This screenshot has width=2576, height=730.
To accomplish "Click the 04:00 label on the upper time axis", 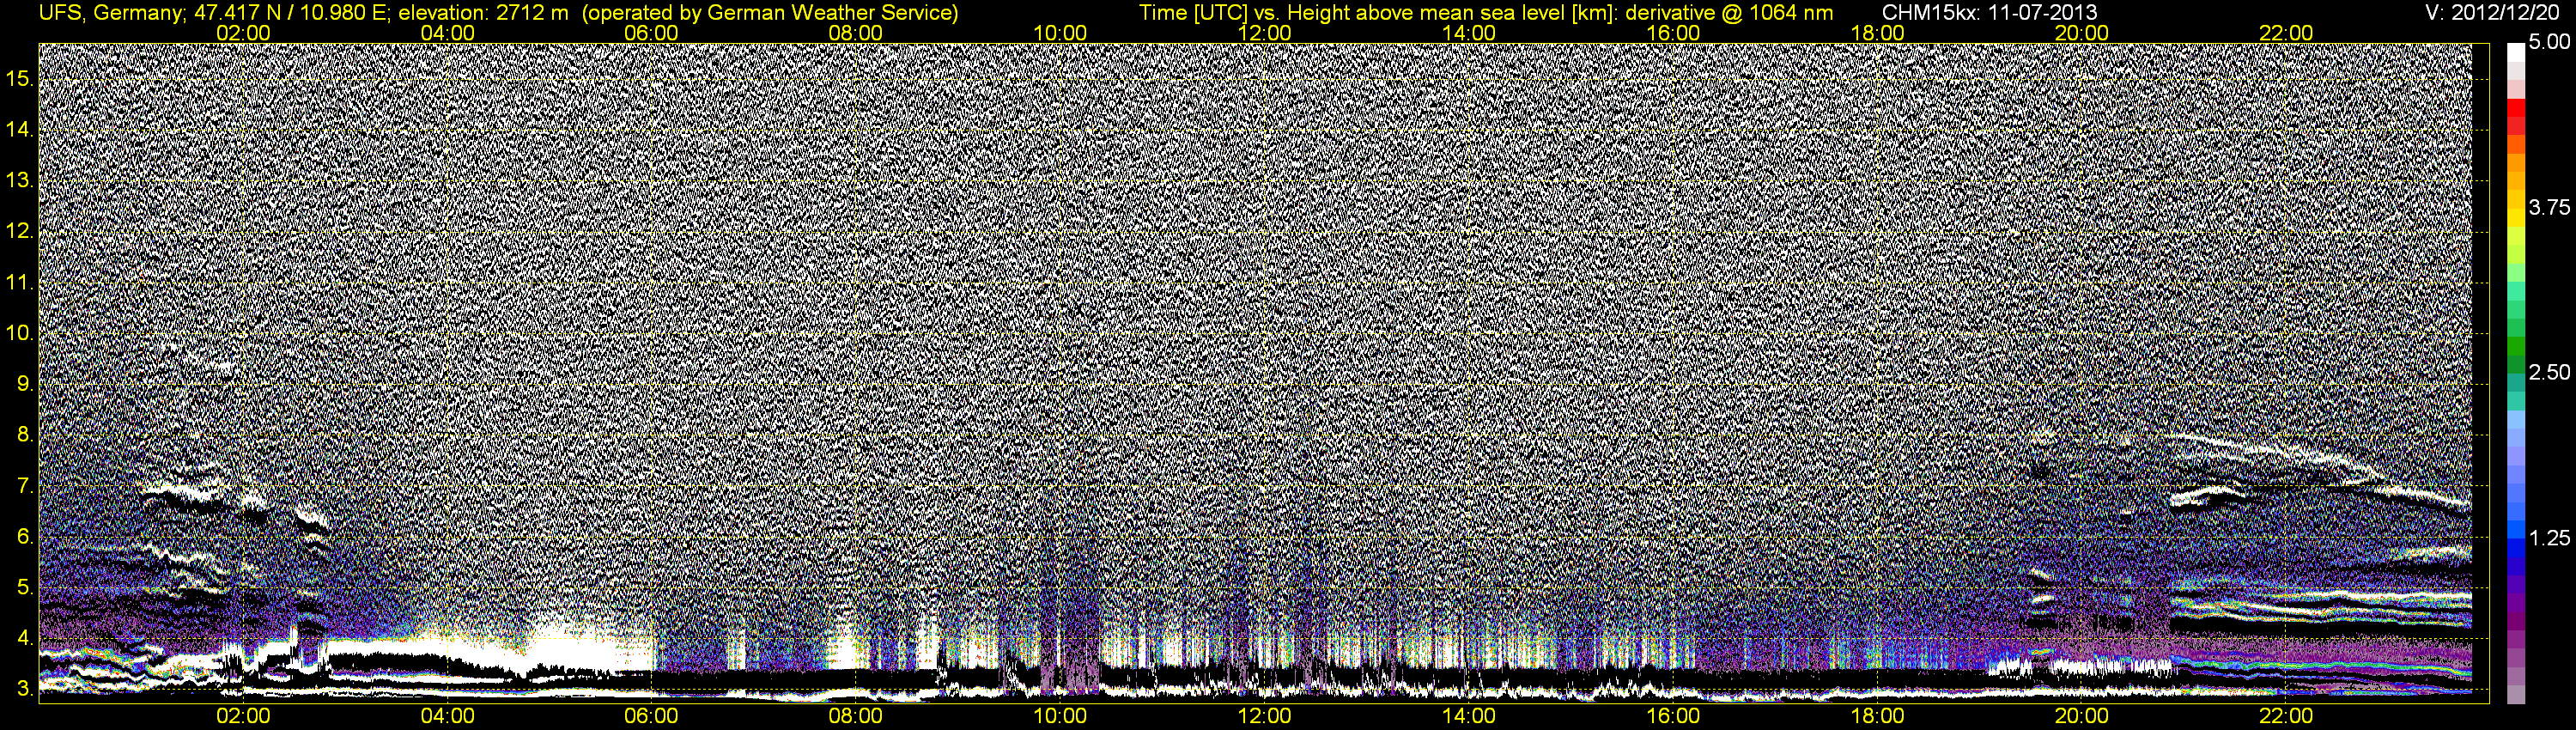I will click(x=447, y=33).
